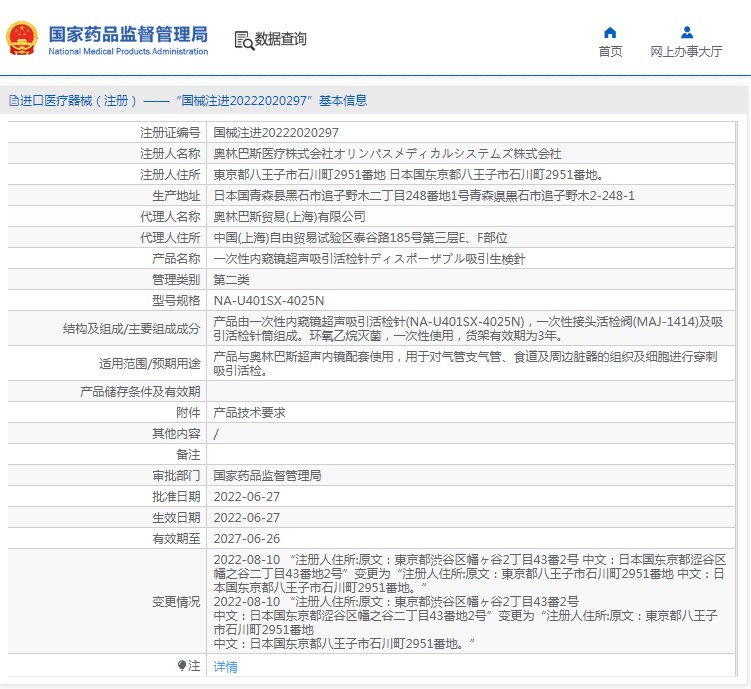The width and height of the screenshot is (751, 689).
Task: Click the national emblem logo
Action: [x=22, y=39]
